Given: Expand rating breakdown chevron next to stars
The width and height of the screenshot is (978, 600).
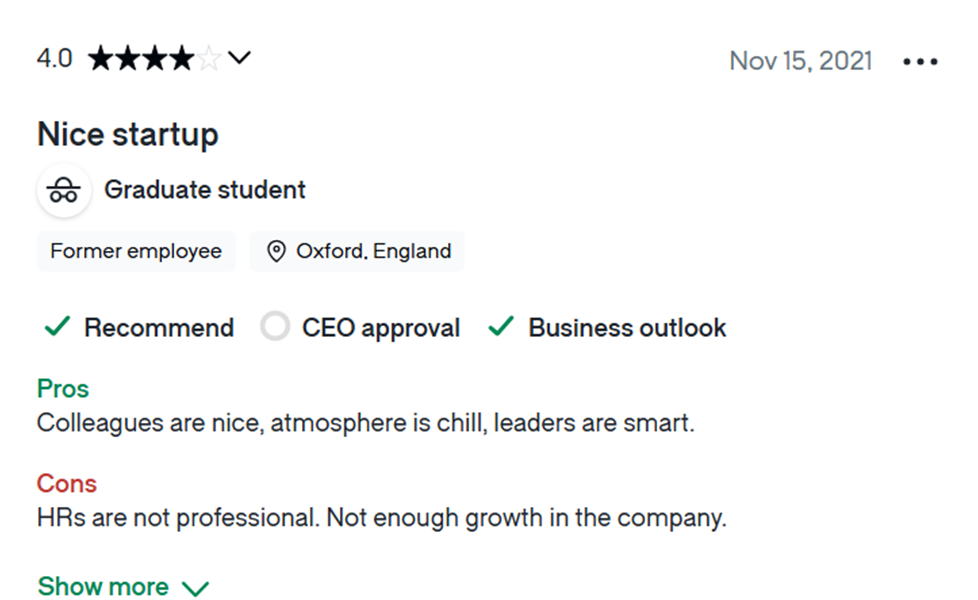Looking at the screenshot, I should pos(239,58).
